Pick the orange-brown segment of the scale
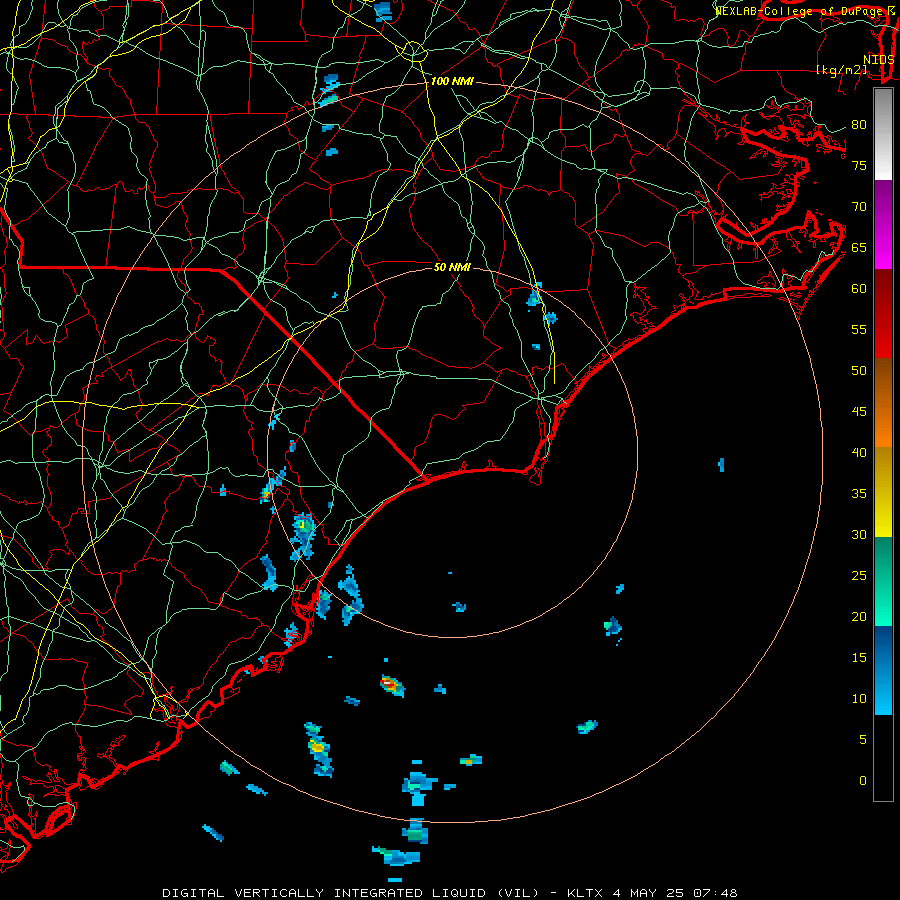The height and width of the screenshot is (900, 900). (883, 402)
